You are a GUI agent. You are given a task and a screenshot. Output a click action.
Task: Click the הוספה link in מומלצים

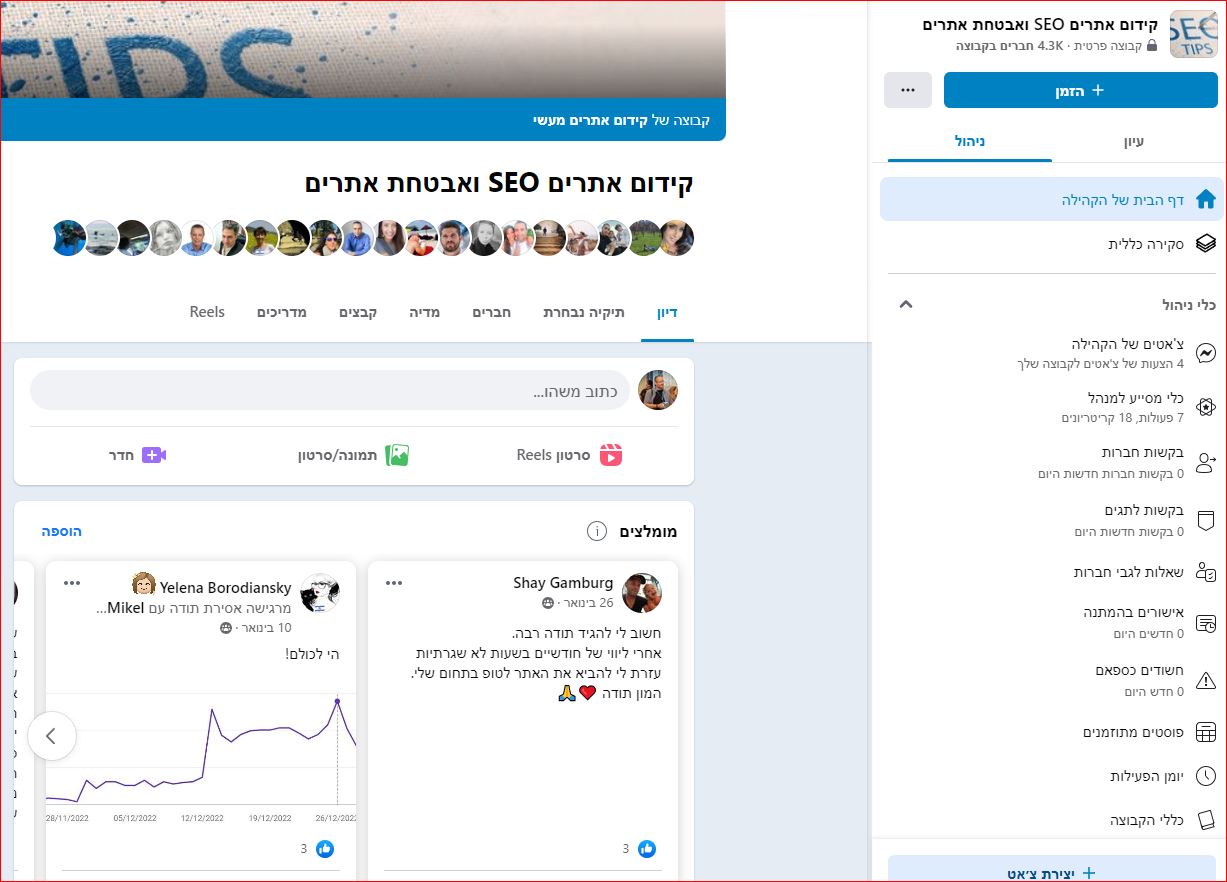click(x=62, y=531)
